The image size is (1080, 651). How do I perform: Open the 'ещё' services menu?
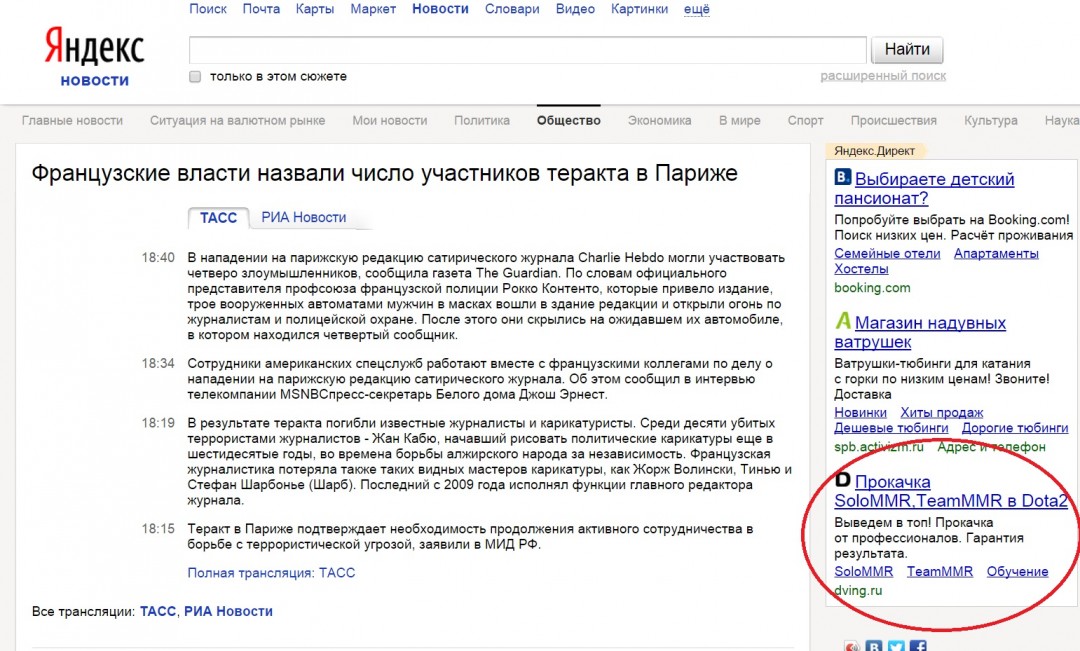694,8
